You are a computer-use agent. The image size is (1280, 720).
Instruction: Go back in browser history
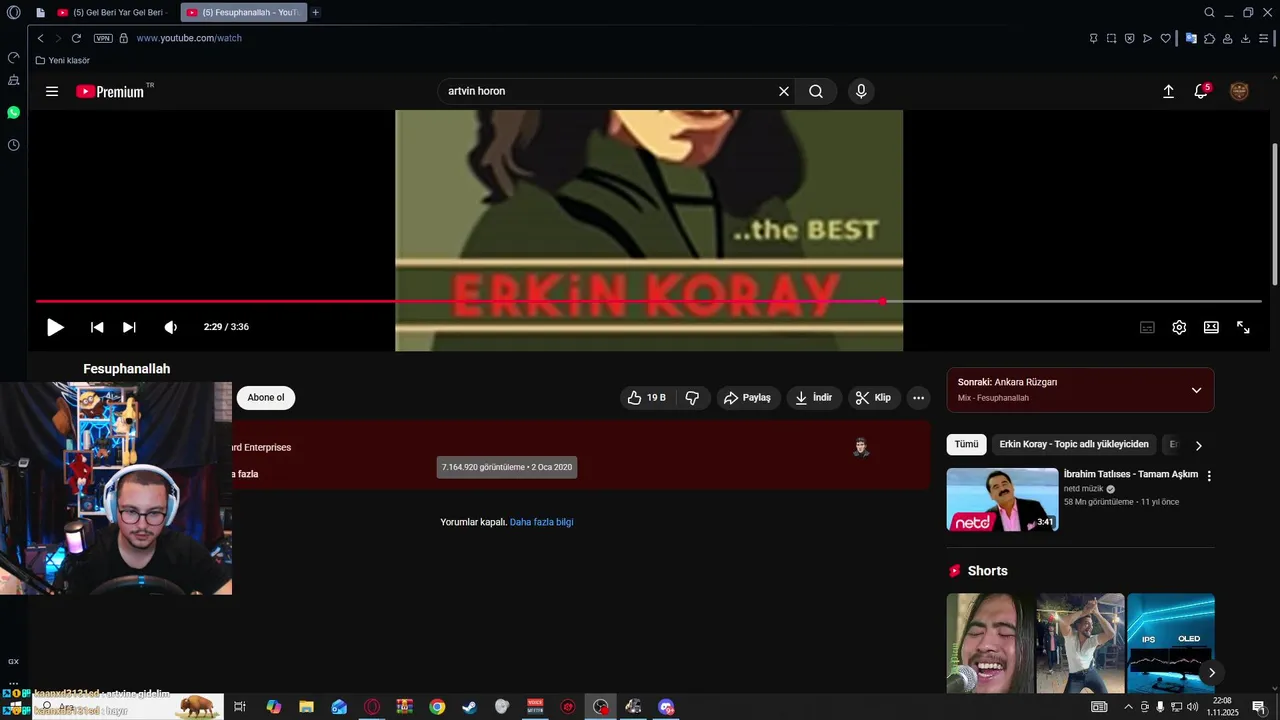40,38
